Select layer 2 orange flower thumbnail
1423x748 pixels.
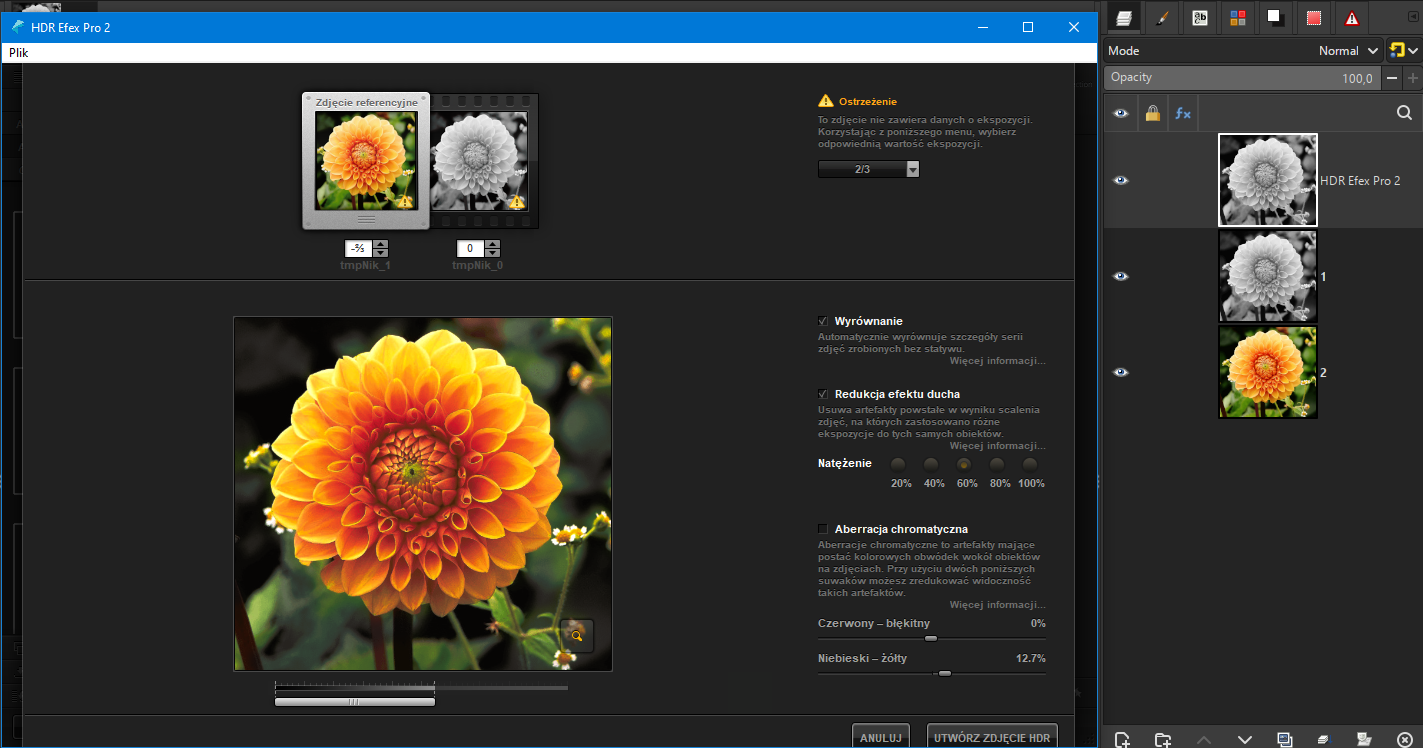coord(1267,372)
